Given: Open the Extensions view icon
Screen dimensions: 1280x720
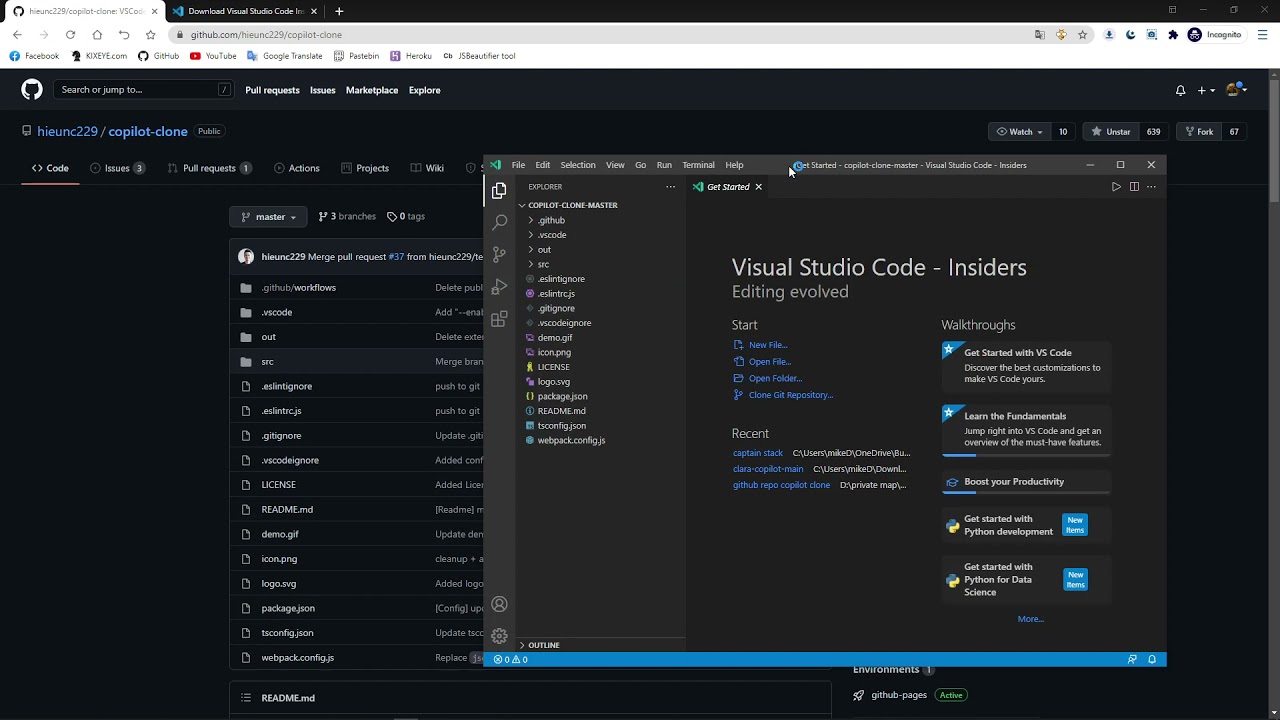Looking at the screenshot, I should [x=499, y=320].
